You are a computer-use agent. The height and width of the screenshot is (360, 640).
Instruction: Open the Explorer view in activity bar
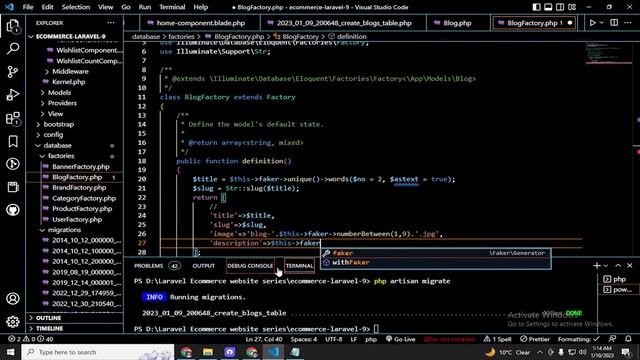coord(13,26)
